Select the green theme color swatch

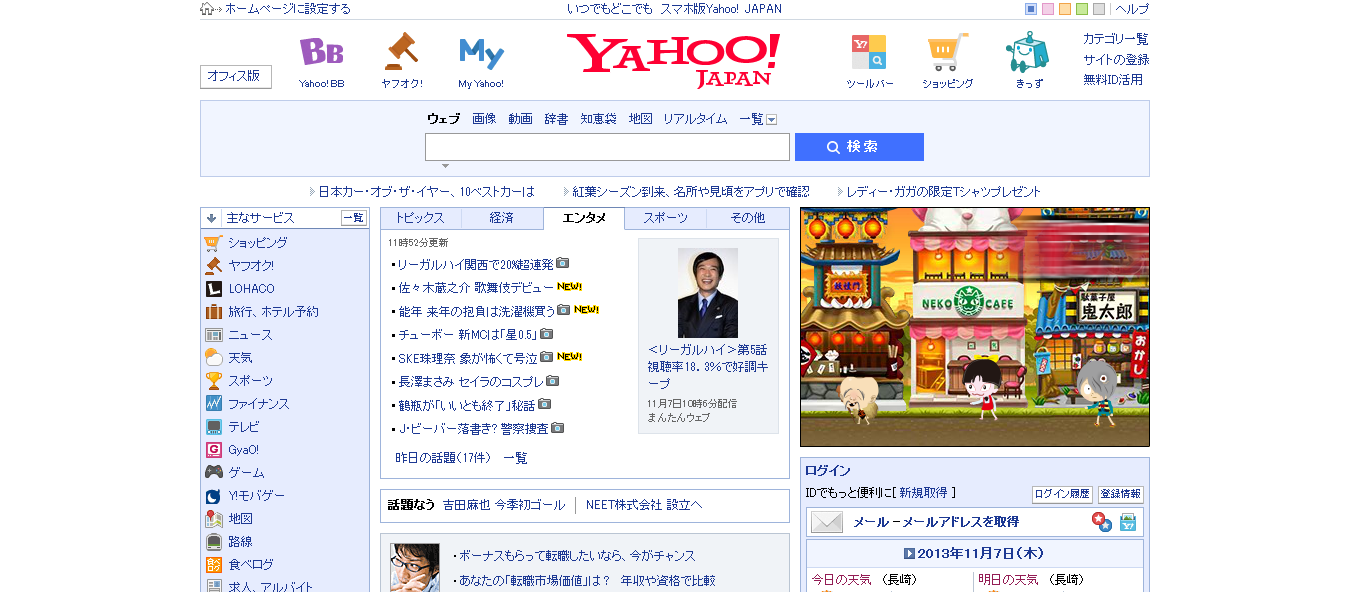tap(1082, 9)
